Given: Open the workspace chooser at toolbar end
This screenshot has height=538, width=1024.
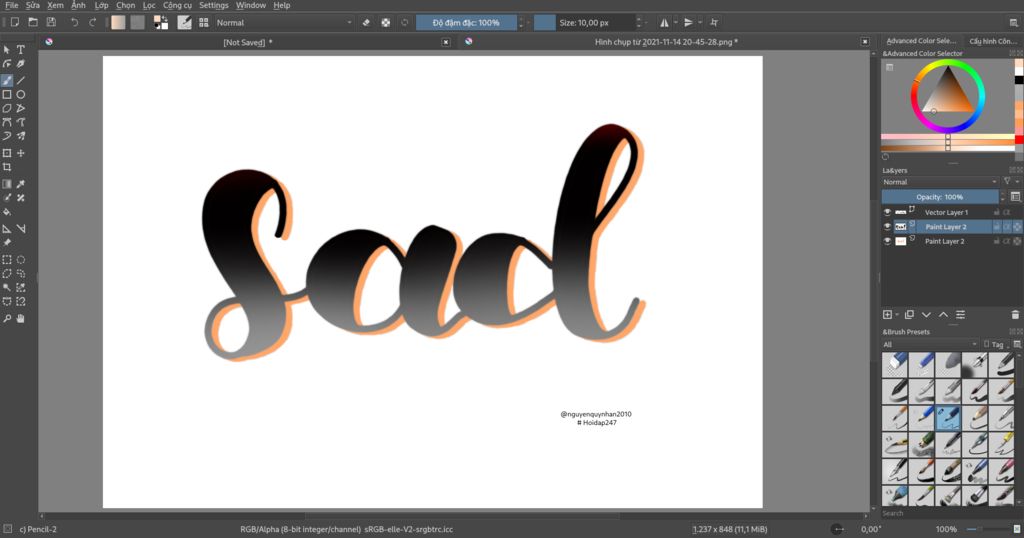Looking at the screenshot, I should pos(1013,22).
